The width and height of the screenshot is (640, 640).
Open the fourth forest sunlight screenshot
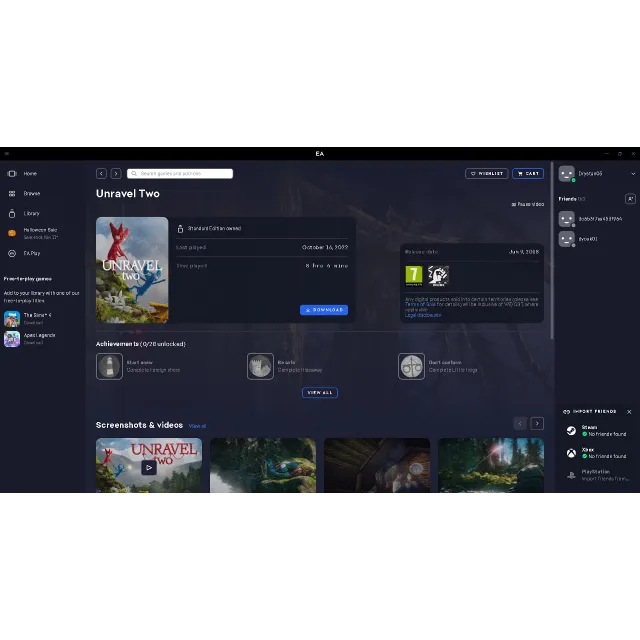click(491, 465)
